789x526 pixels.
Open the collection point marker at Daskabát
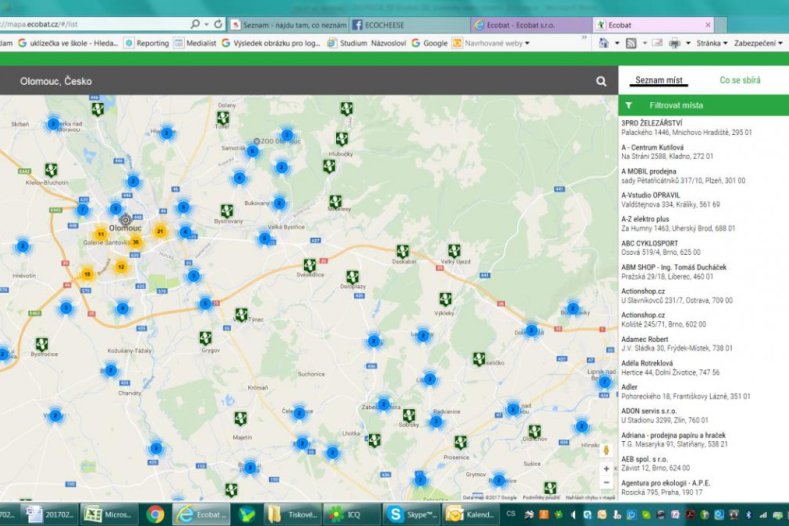pyautogui.click(x=402, y=251)
